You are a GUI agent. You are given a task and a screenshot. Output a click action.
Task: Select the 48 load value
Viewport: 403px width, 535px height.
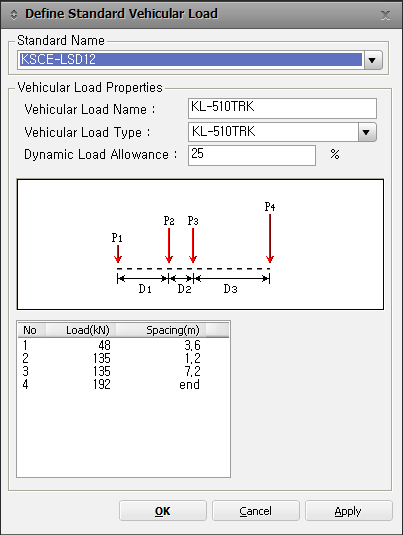tap(104, 345)
